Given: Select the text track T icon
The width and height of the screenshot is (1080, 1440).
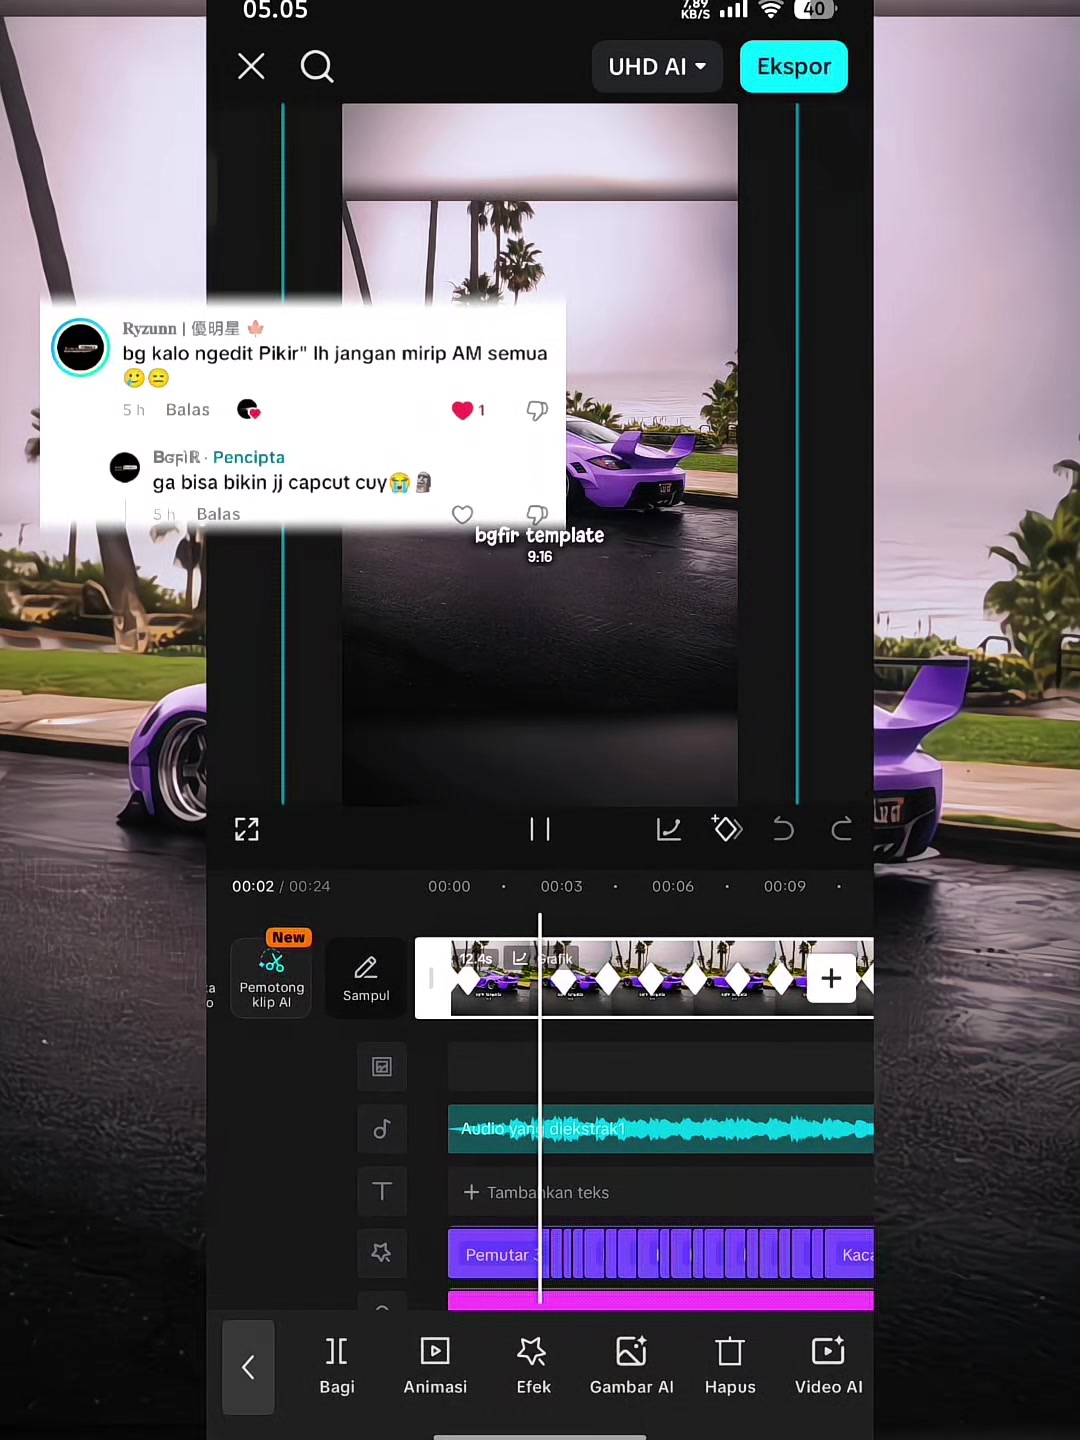Looking at the screenshot, I should pos(382,1191).
